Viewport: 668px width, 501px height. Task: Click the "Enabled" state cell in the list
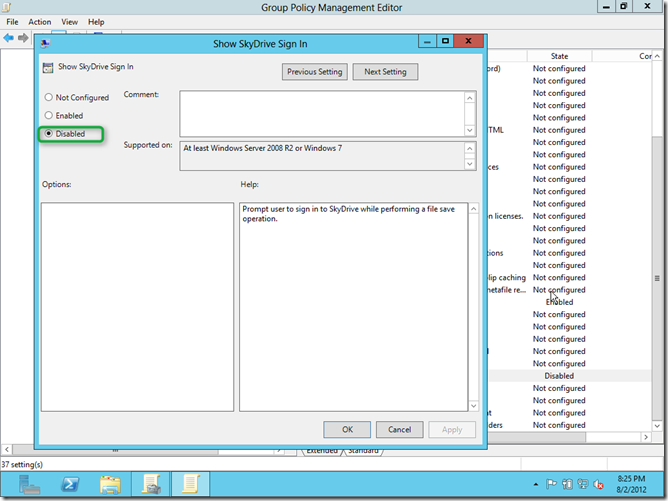coord(559,302)
